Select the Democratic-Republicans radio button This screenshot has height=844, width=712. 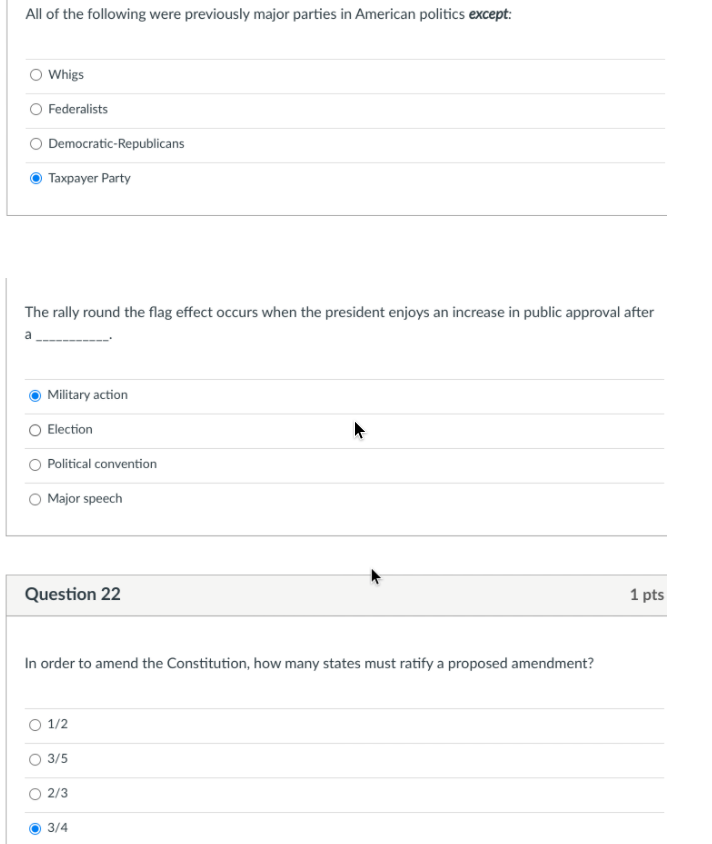(x=36, y=144)
